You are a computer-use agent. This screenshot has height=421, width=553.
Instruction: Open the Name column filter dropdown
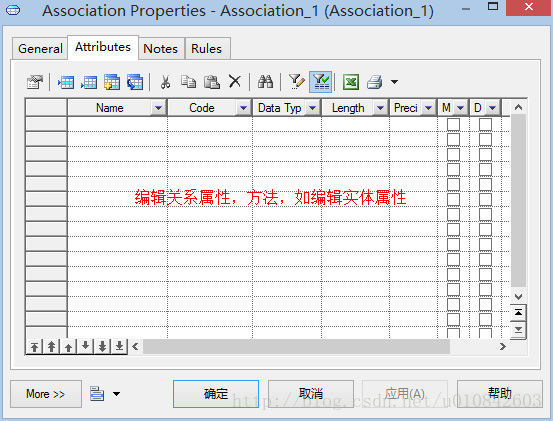tap(158, 108)
